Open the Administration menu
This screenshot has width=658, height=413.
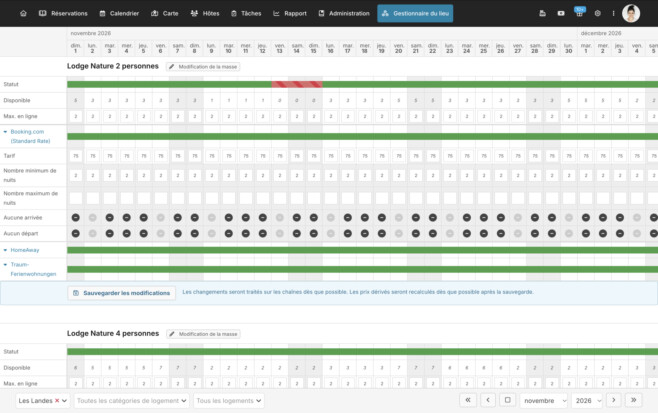[344, 13]
